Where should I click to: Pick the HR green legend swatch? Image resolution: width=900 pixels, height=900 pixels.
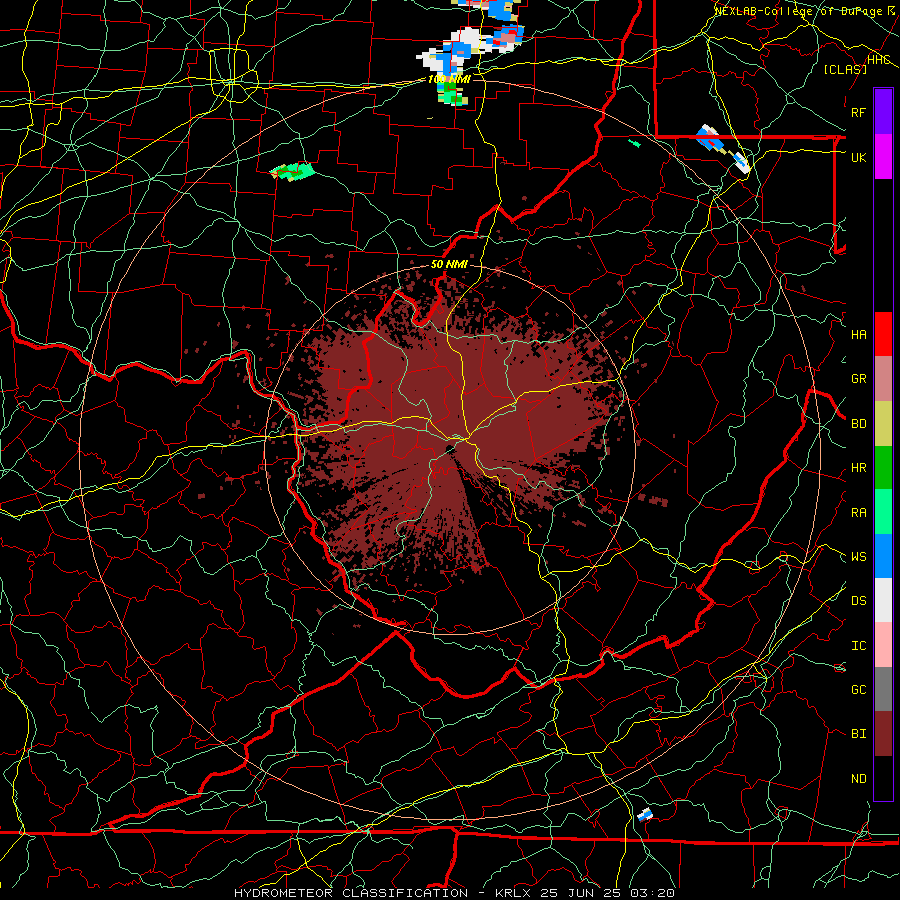click(x=883, y=467)
